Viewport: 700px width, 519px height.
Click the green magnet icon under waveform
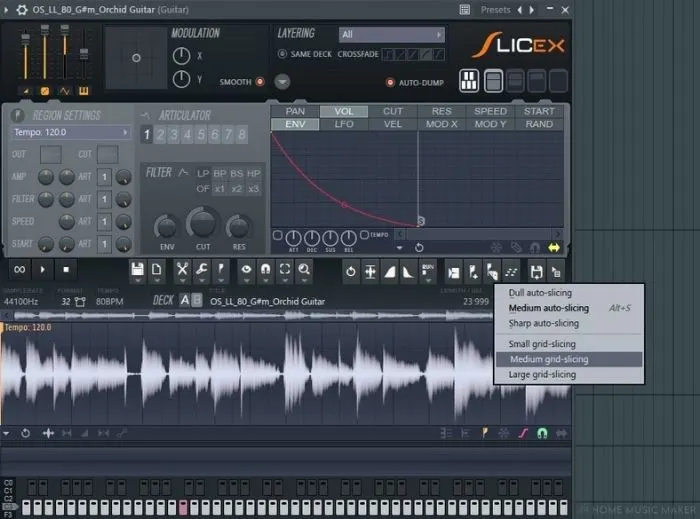click(542, 433)
